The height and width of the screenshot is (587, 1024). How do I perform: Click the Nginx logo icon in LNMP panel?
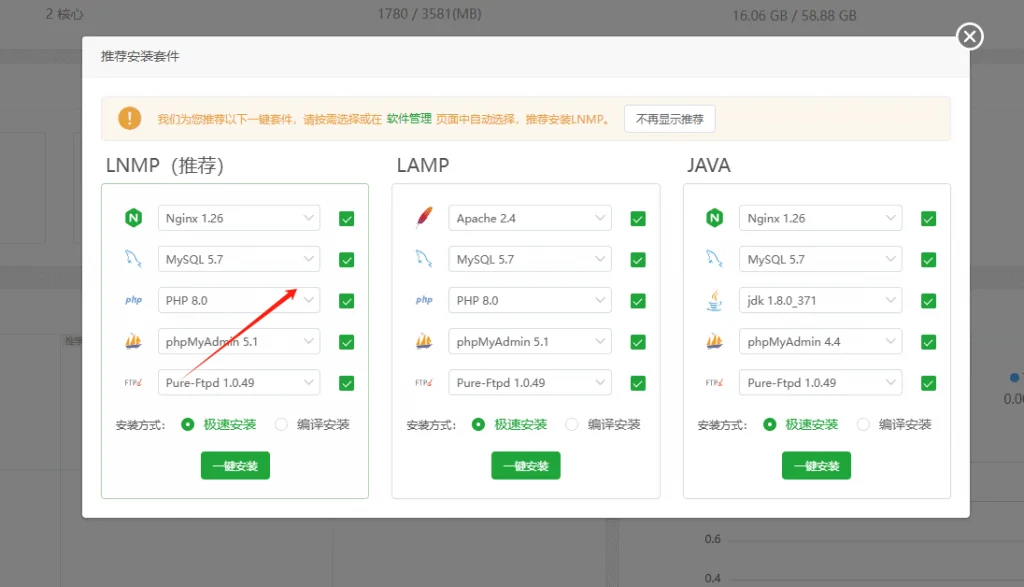point(133,218)
